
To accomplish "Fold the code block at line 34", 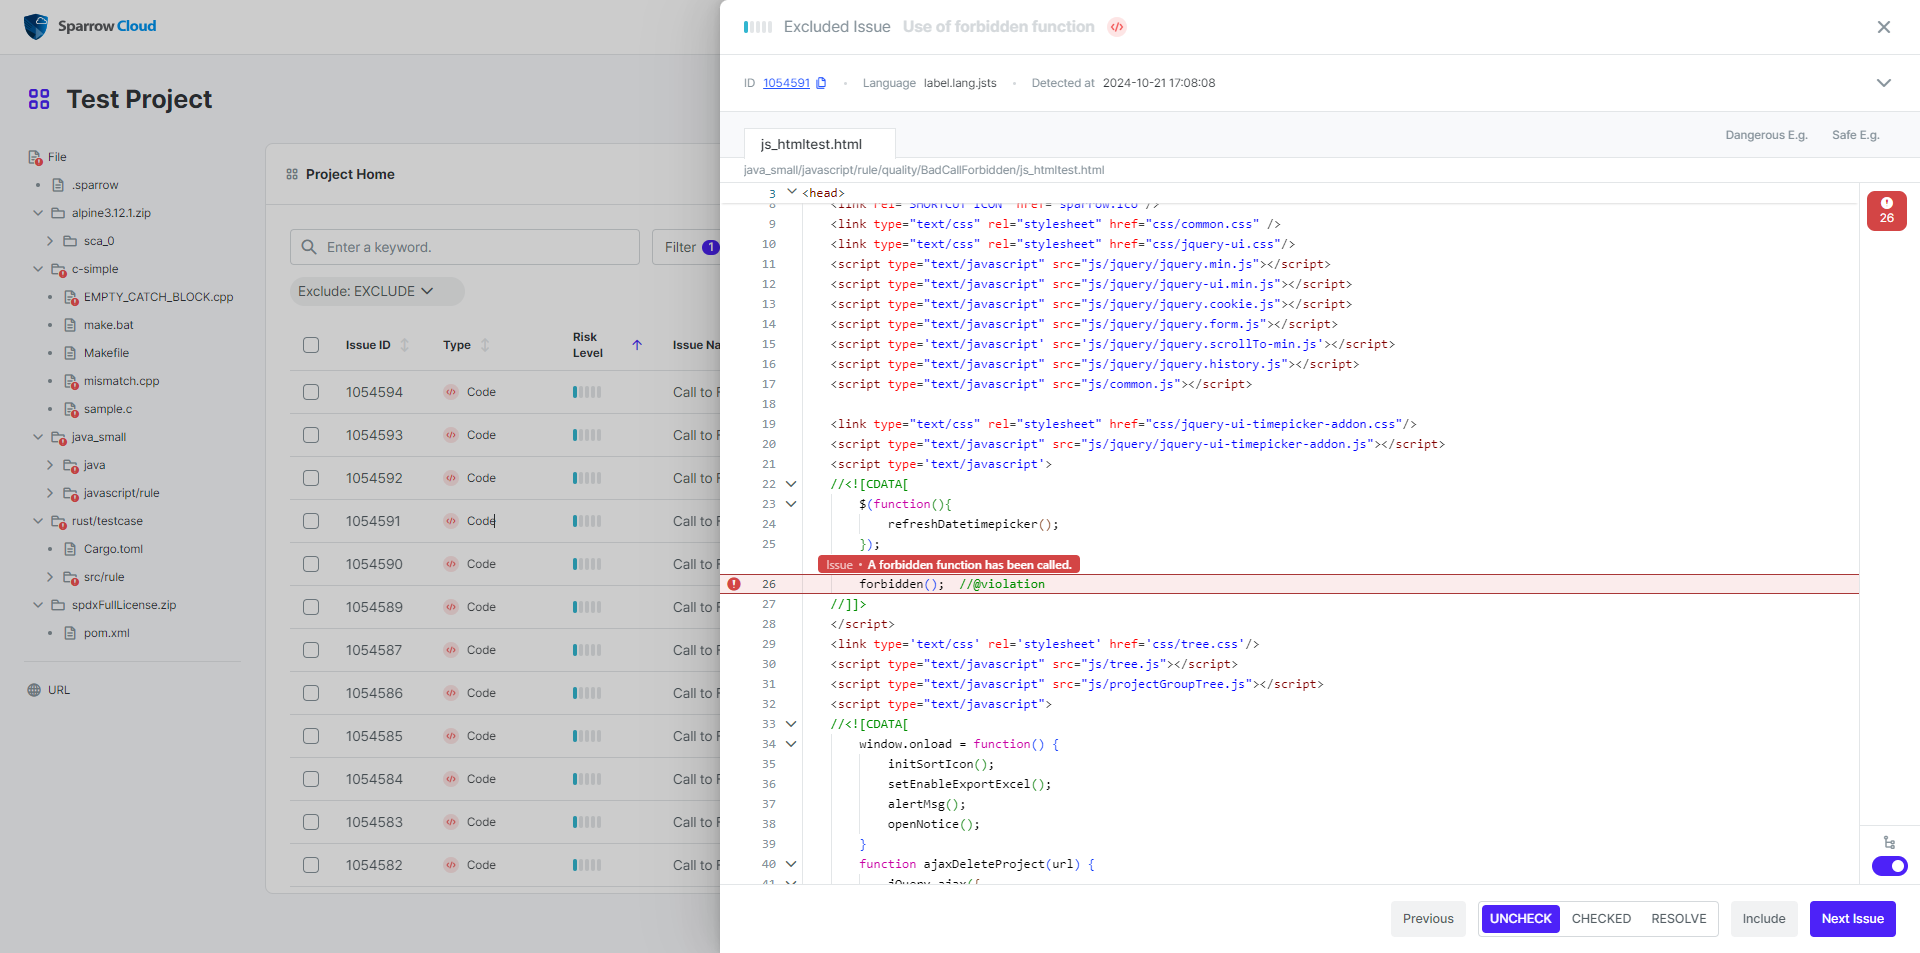I will [x=791, y=744].
